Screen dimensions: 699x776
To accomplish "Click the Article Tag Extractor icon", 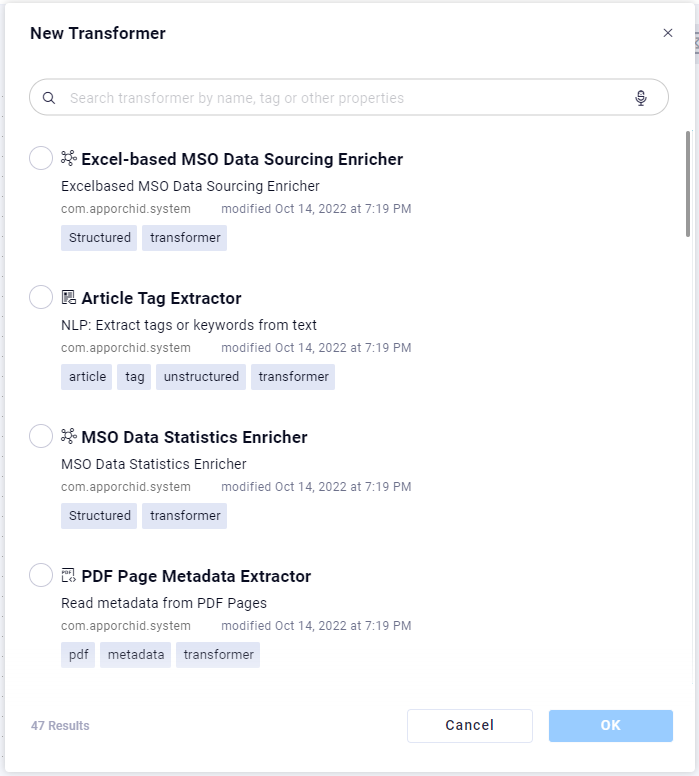I will pos(69,297).
